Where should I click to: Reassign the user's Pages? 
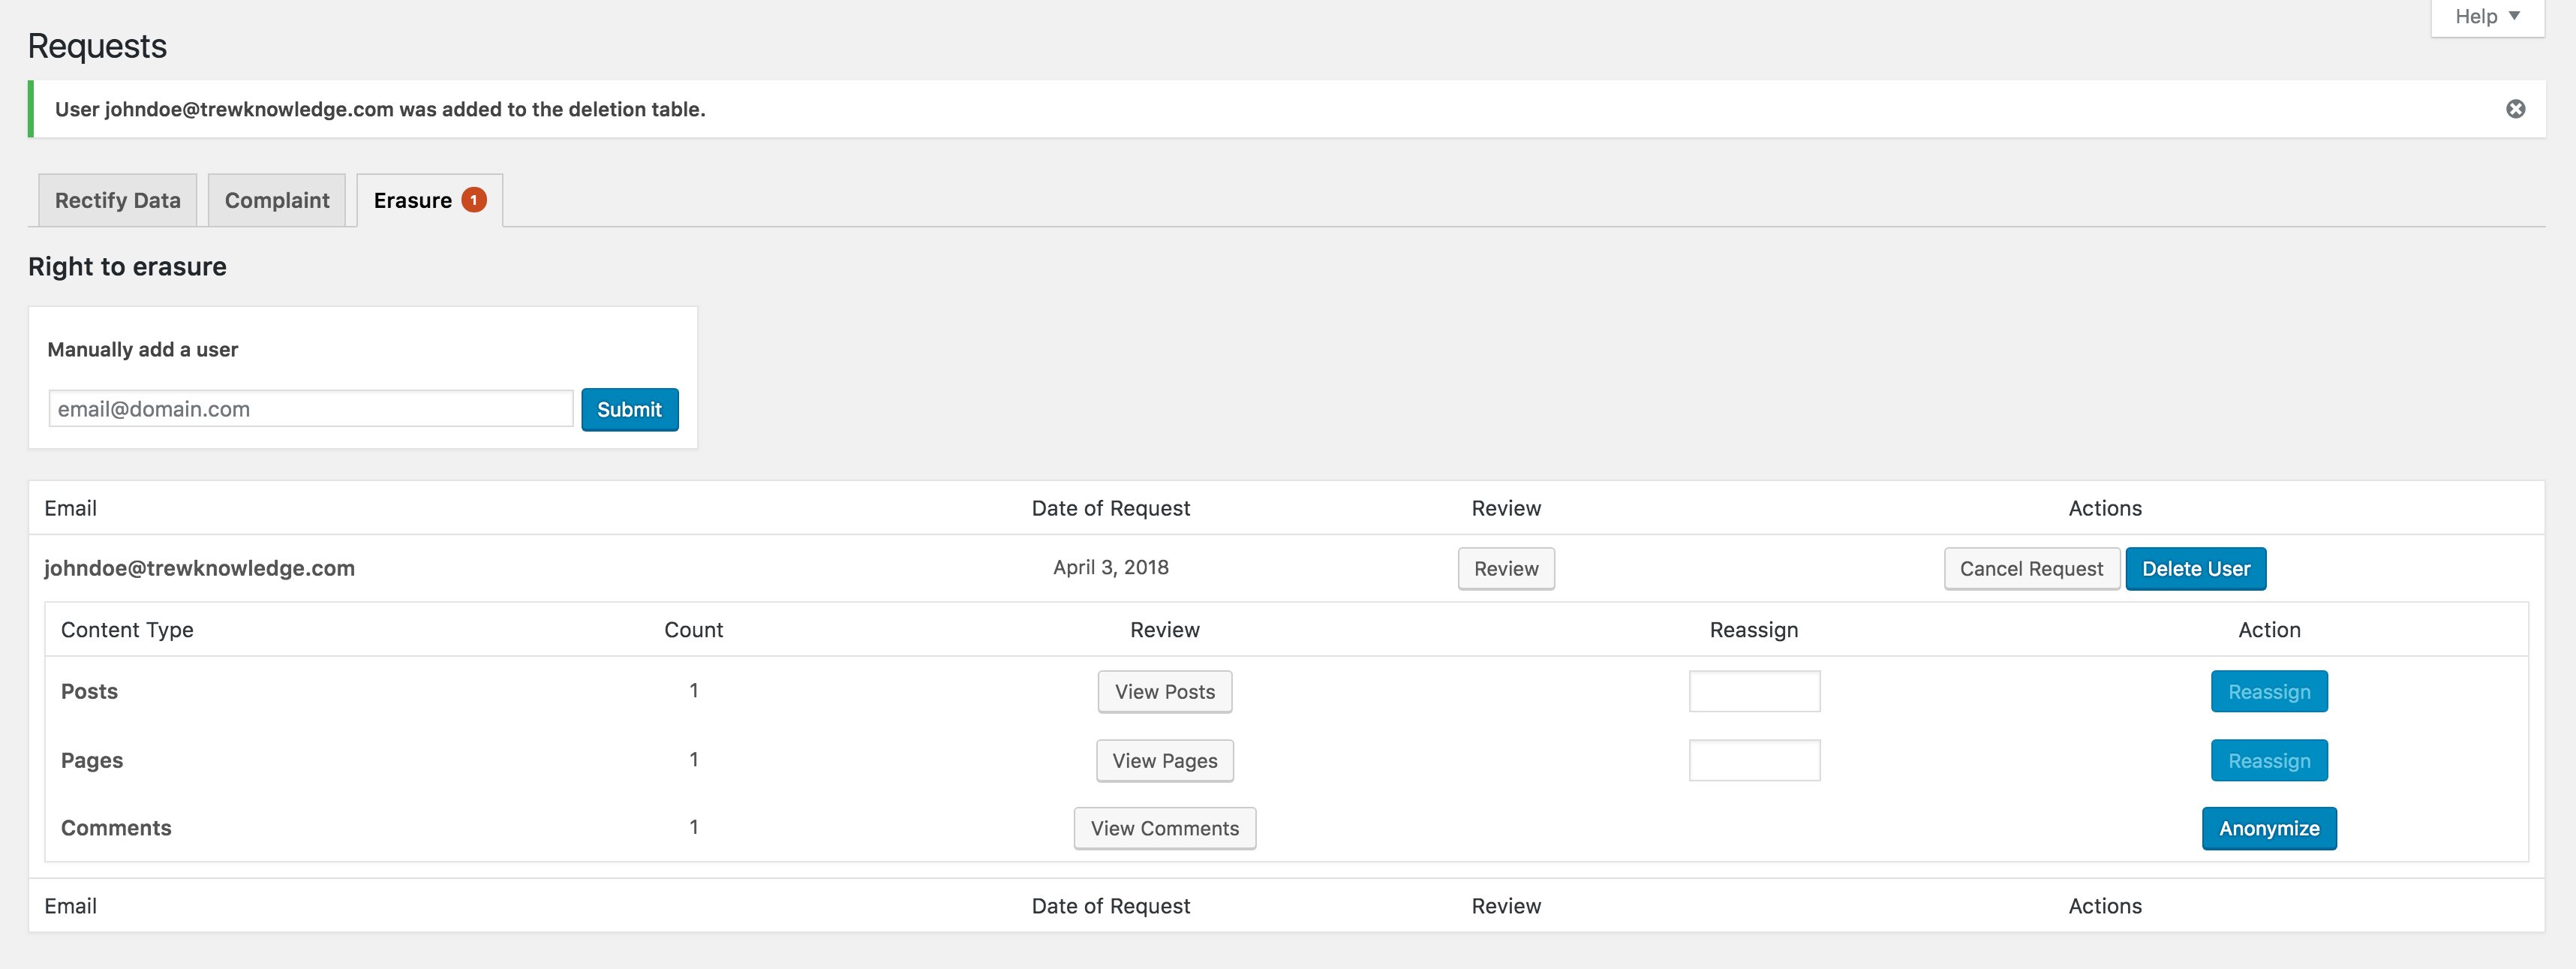[x=2269, y=760]
